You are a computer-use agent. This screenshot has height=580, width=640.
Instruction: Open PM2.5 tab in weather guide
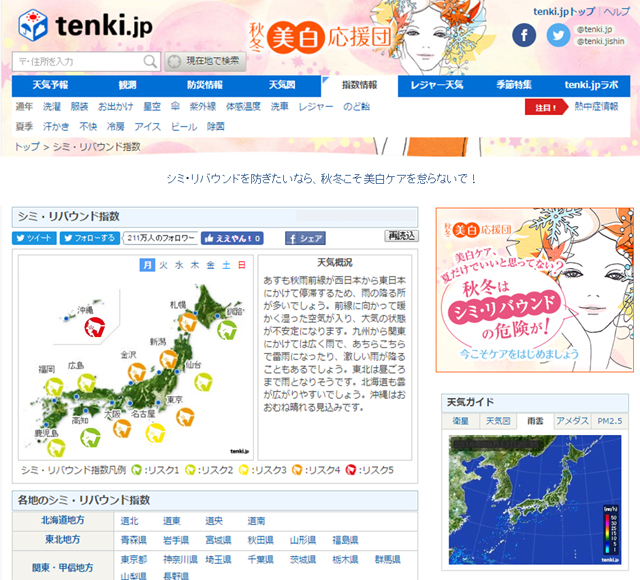pyautogui.click(x=610, y=421)
